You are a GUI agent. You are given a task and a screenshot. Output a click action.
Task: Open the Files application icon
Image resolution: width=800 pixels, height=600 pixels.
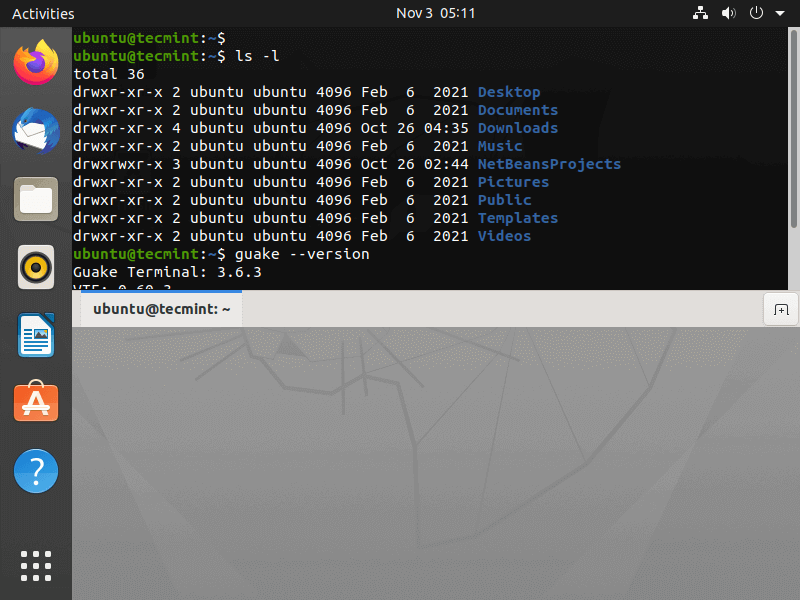pyautogui.click(x=35, y=199)
